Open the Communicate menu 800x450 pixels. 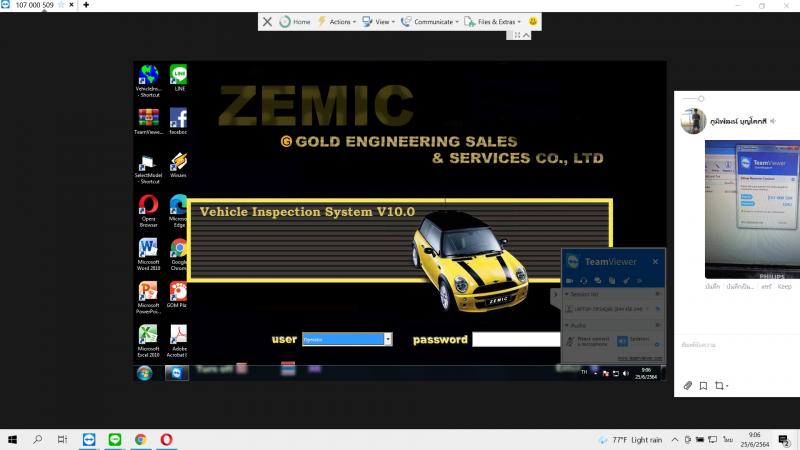(x=430, y=21)
